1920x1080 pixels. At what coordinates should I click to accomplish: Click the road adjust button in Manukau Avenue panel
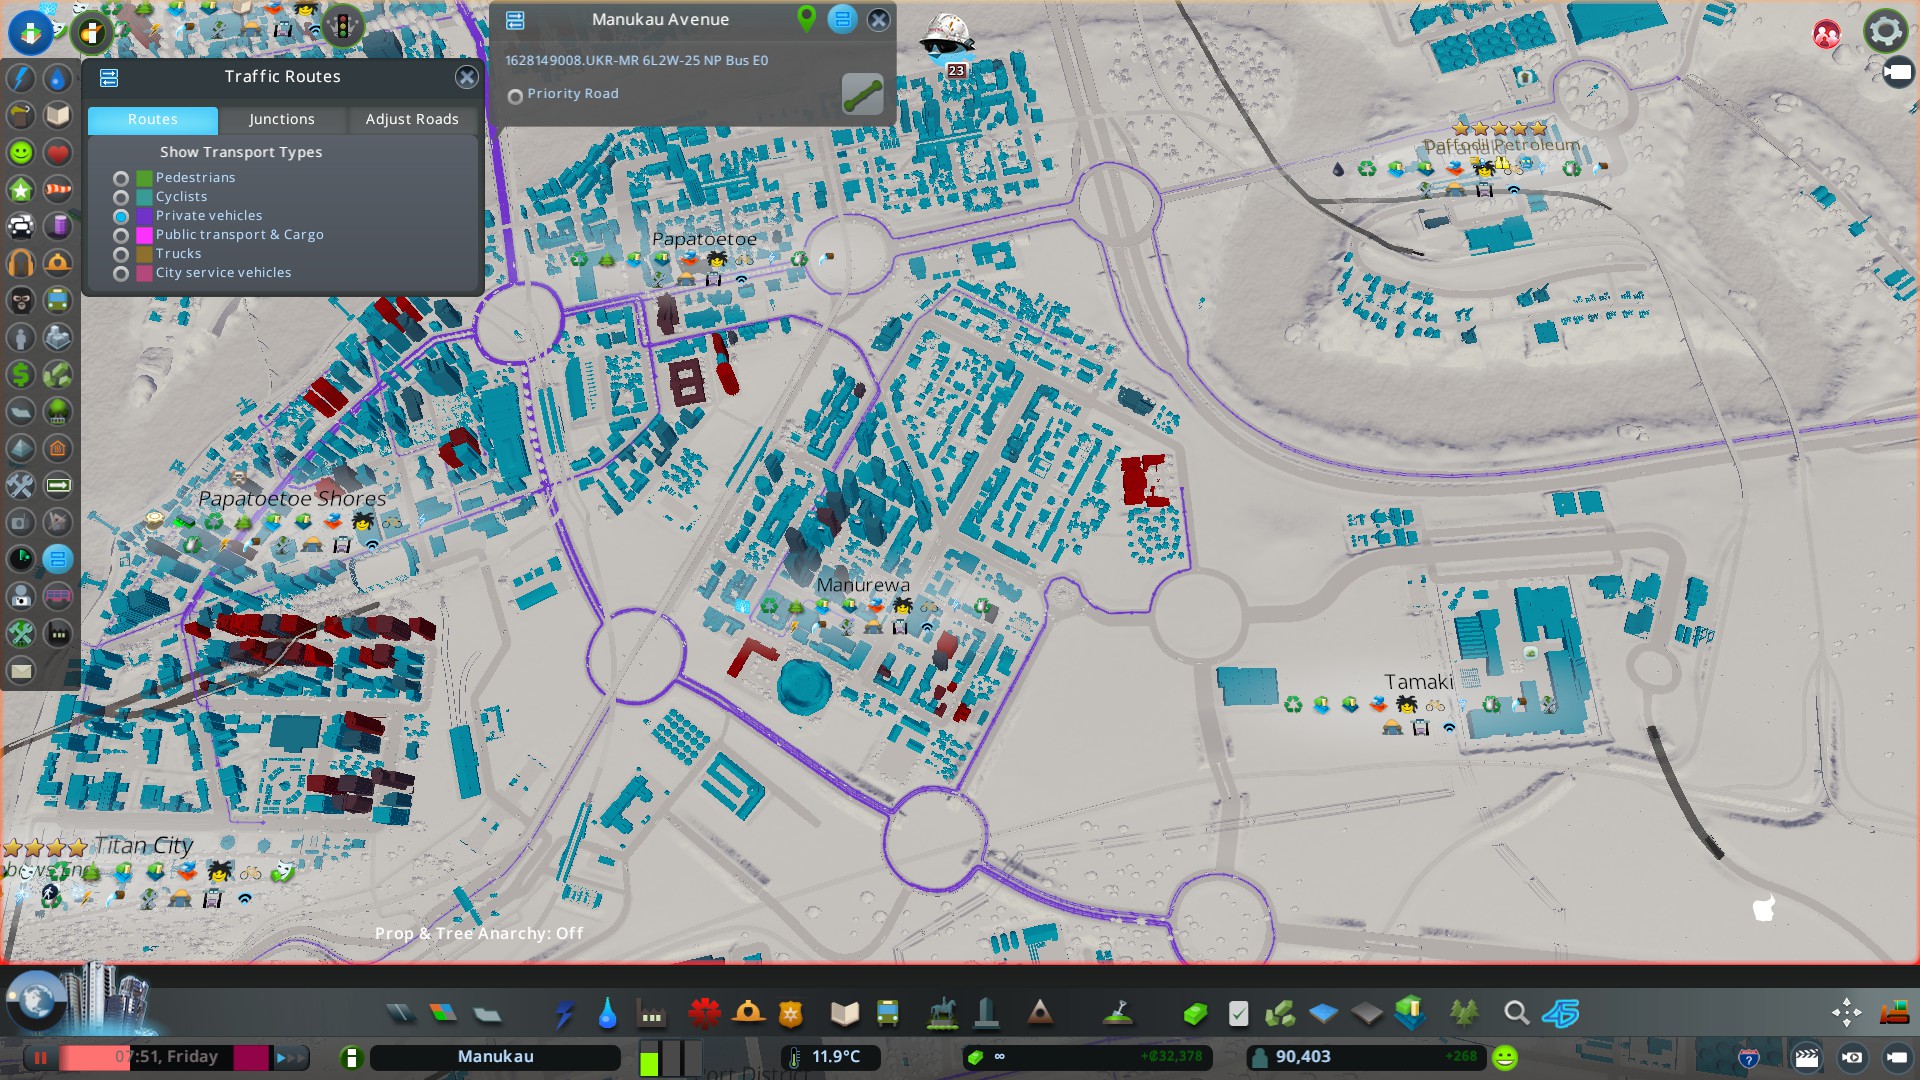coord(862,94)
